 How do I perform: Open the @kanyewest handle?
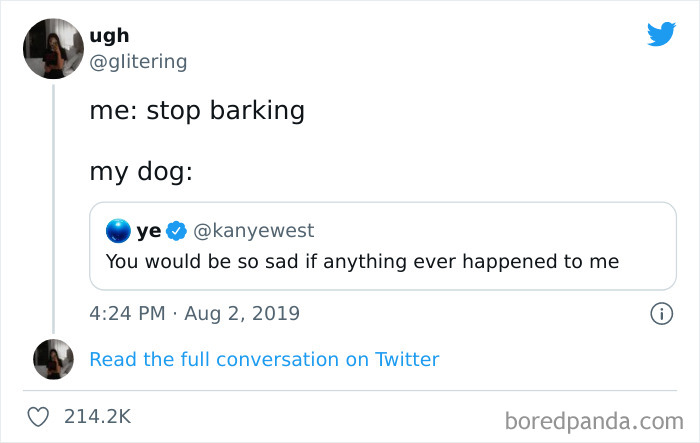254,231
